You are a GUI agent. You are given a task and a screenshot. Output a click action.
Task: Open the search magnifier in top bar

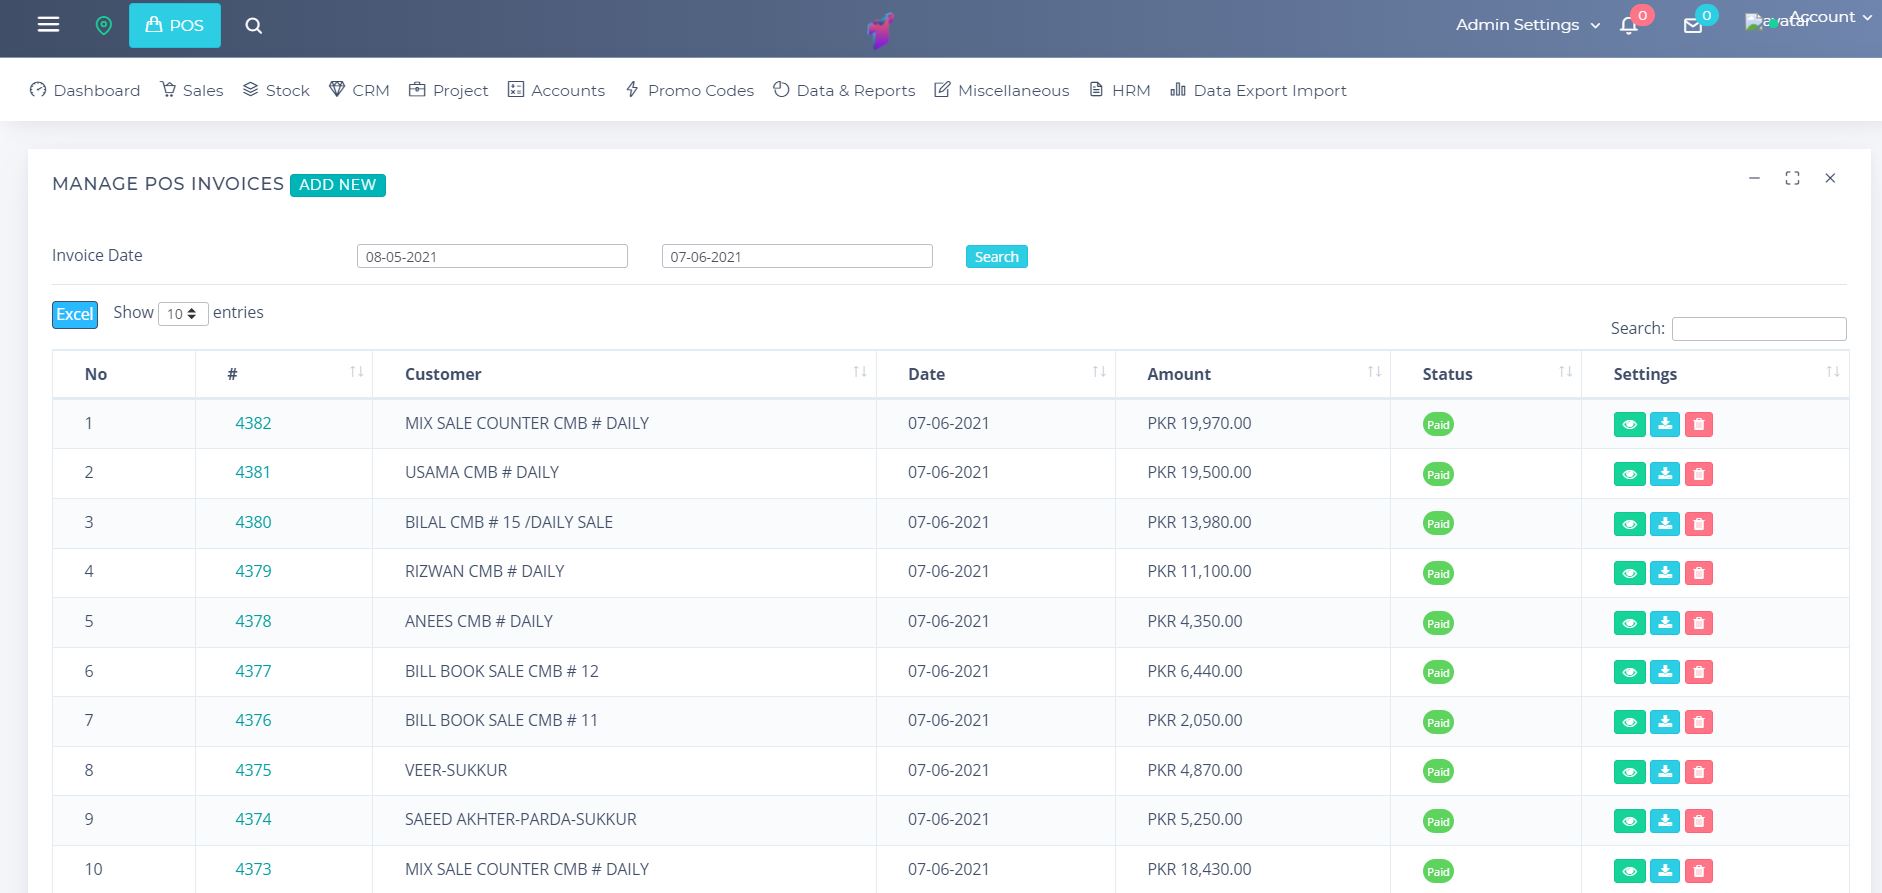tap(254, 26)
